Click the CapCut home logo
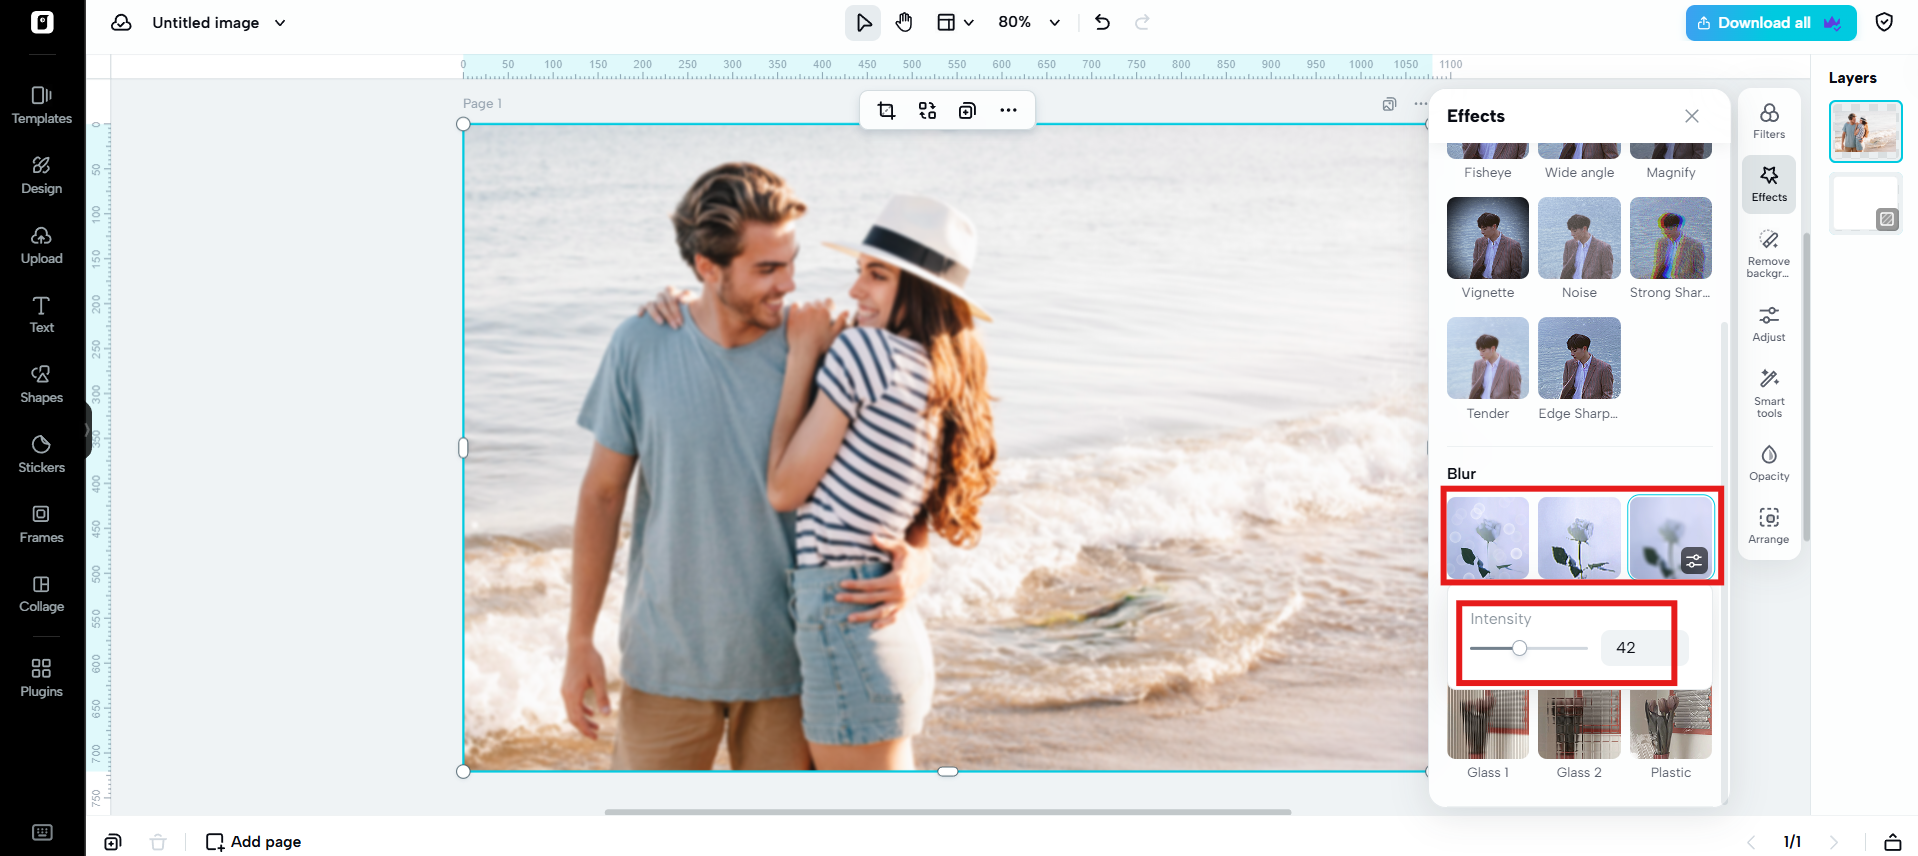Viewport: 1918px width, 856px height. click(x=42, y=22)
